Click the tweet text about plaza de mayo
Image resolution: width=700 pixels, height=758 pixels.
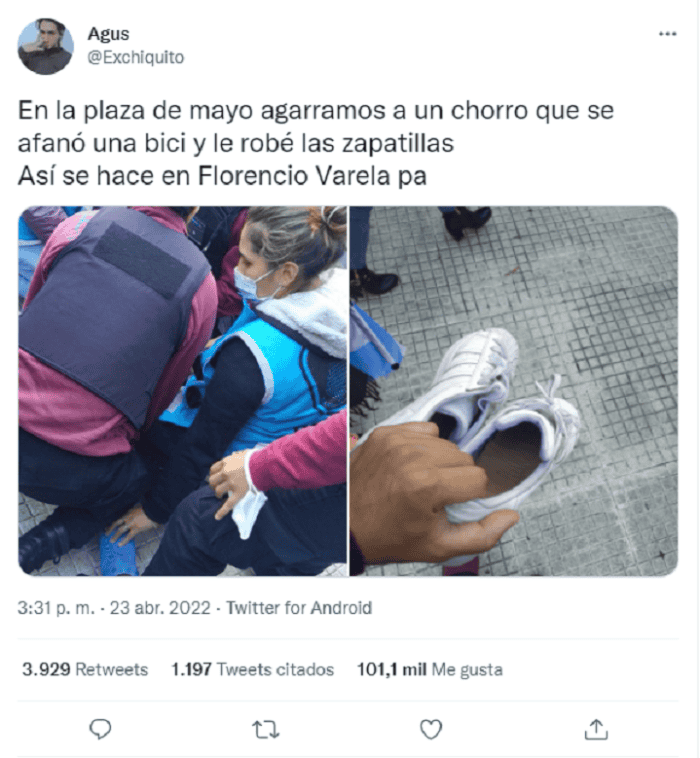tap(316, 127)
